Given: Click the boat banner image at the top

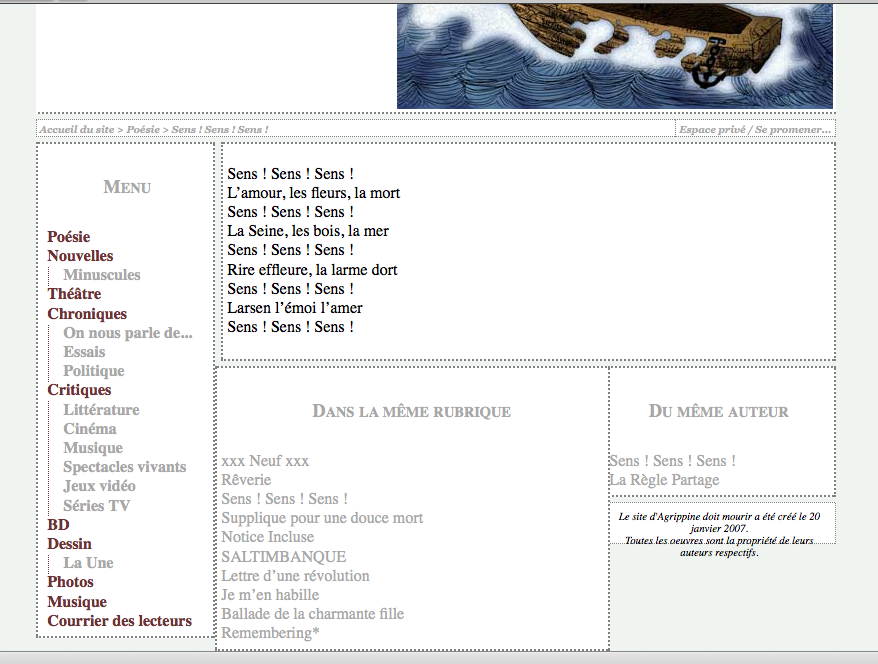Looking at the screenshot, I should [x=614, y=55].
